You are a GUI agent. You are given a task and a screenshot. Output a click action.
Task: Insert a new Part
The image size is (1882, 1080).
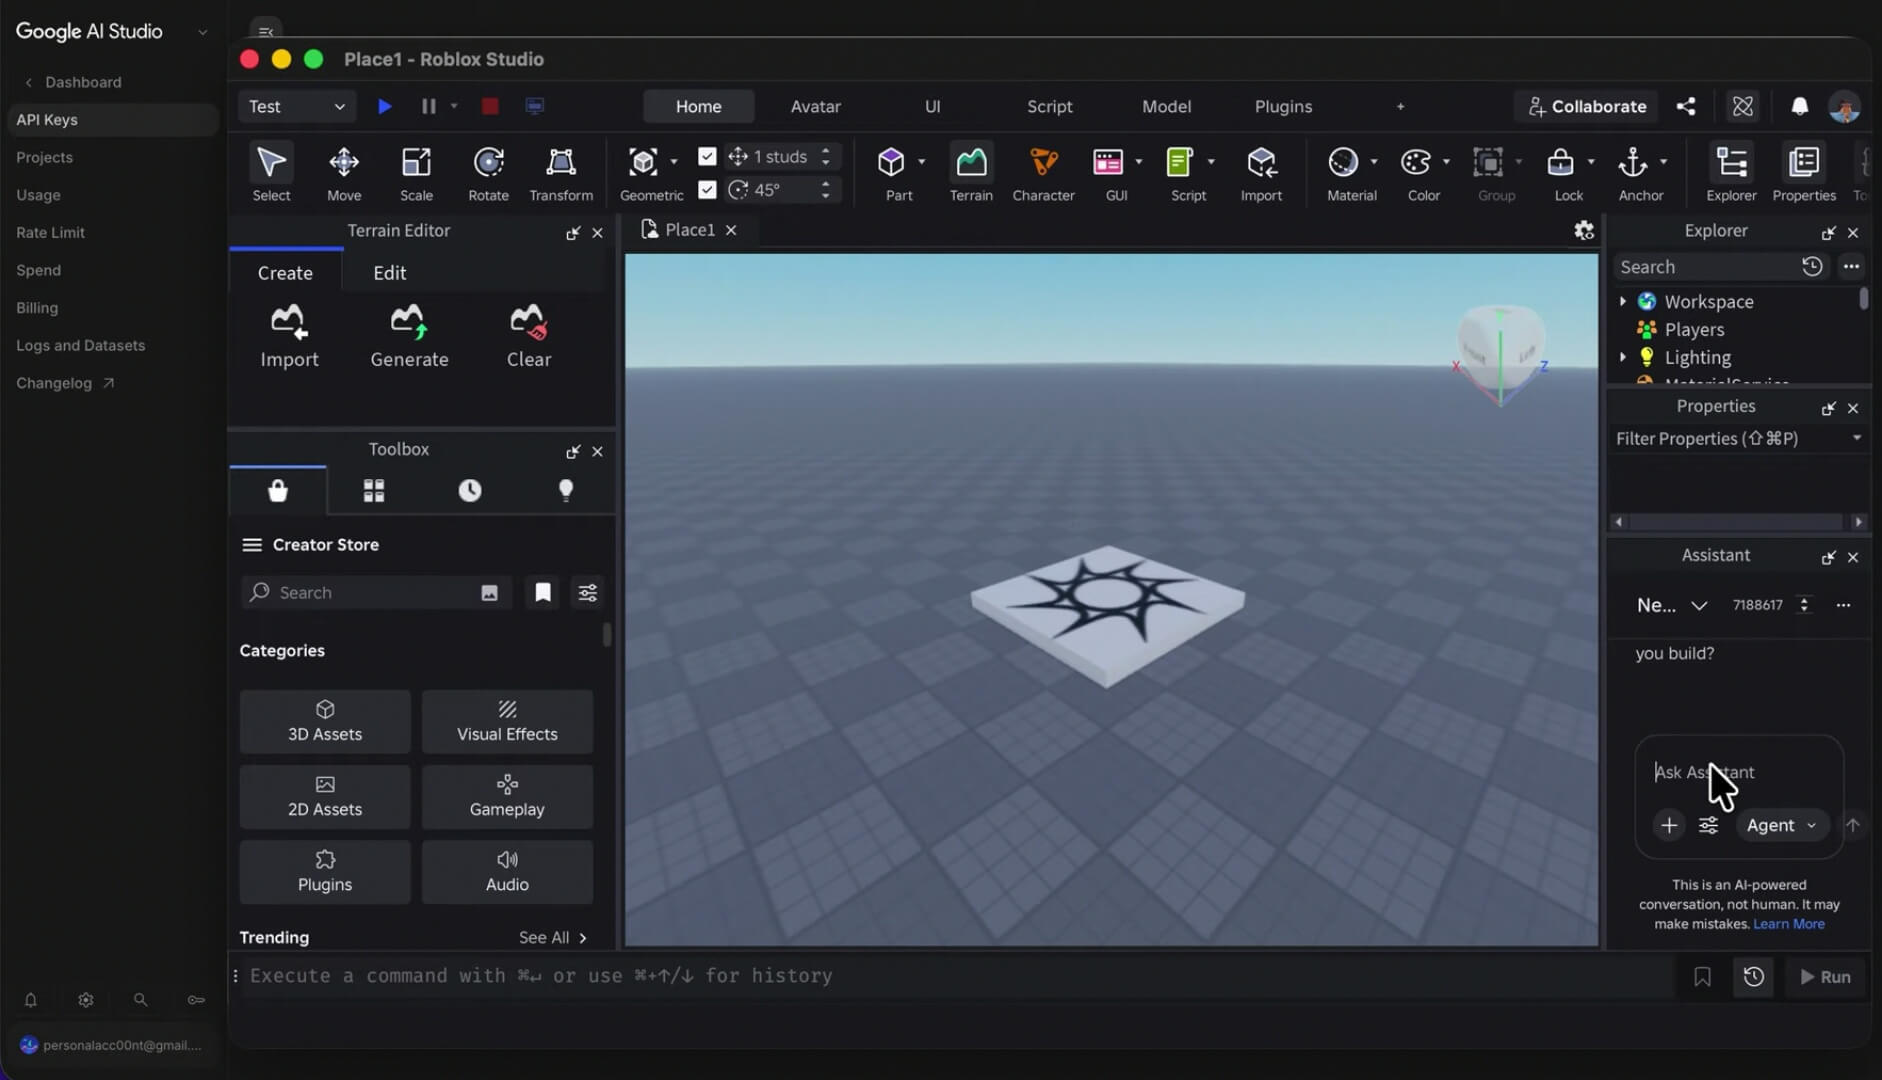pyautogui.click(x=892, y=172)
